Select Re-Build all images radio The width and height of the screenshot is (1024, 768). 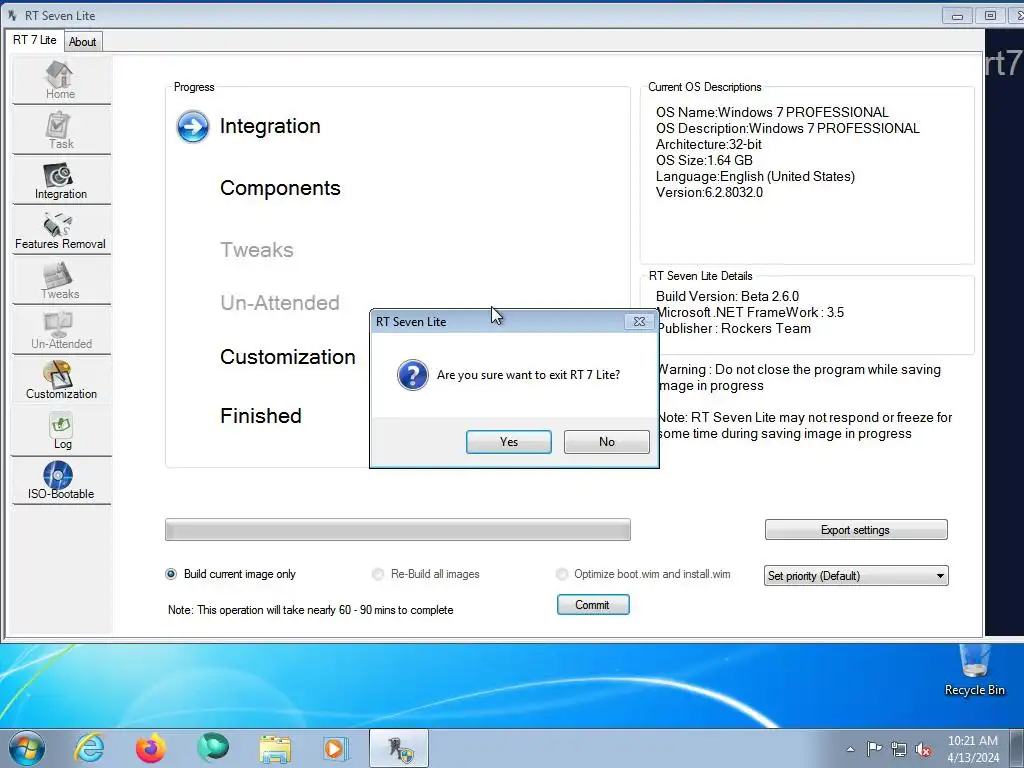click(377, 574)
